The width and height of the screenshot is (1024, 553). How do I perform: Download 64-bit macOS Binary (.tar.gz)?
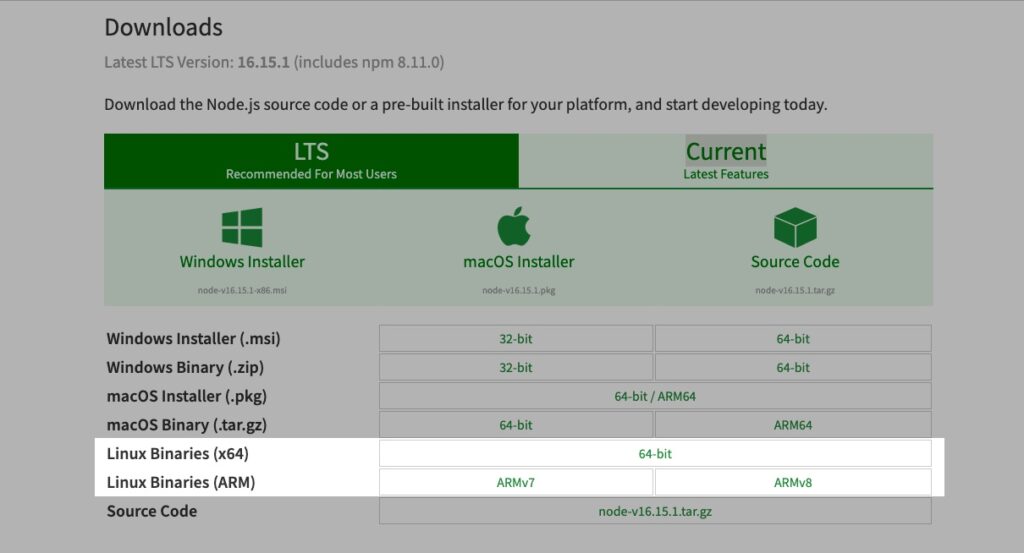coord(516,425)
